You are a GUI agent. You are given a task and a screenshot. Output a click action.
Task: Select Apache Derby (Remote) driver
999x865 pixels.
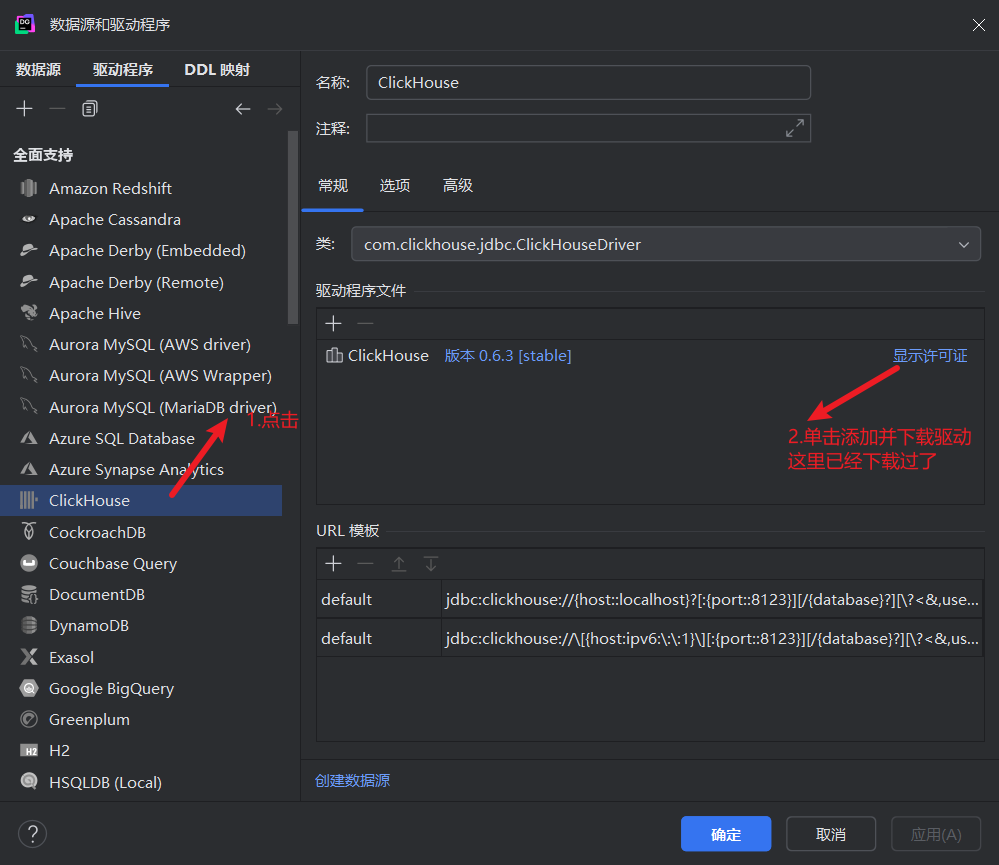click(x=141, y=282)
